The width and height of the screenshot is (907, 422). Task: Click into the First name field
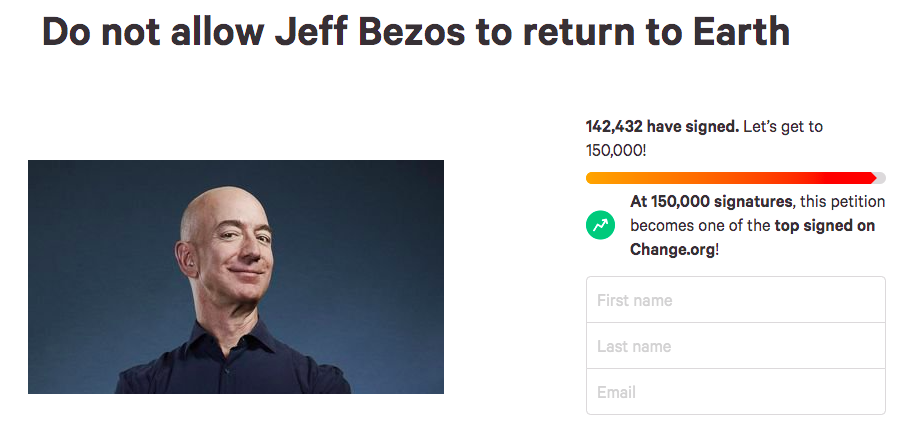point(735,300)
